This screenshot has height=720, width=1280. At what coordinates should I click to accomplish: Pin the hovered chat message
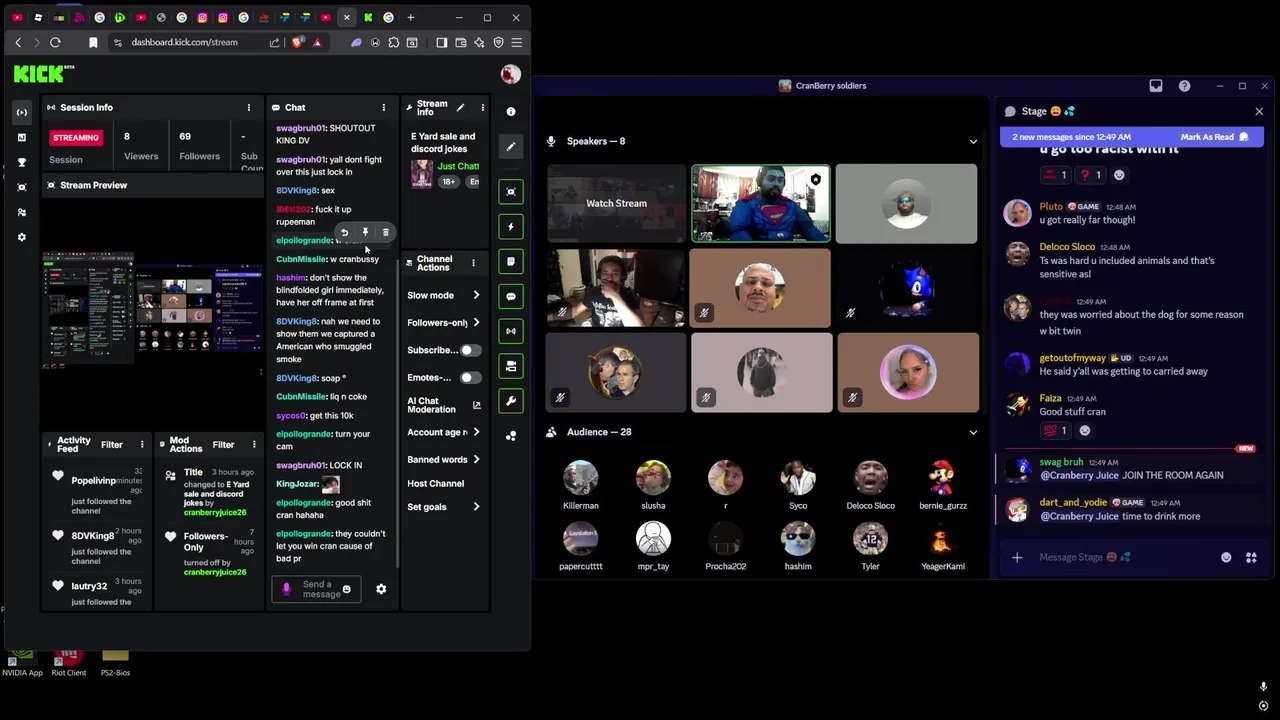365,232
